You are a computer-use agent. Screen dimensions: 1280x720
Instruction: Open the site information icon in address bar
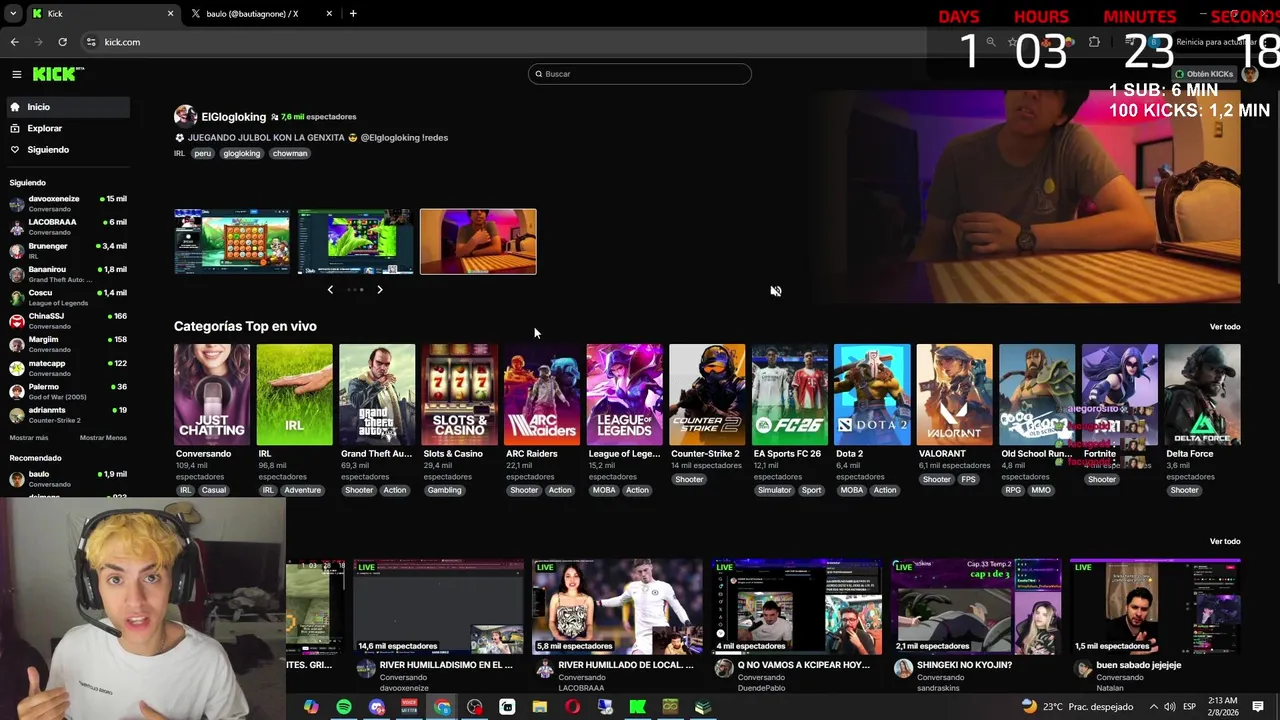(x=91, y=42)
